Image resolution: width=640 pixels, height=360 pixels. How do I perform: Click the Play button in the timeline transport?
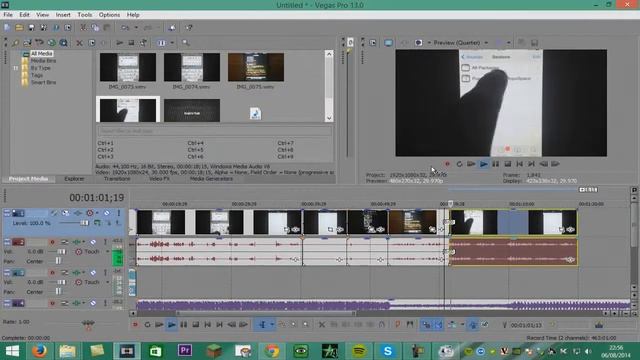click(172, 325)
